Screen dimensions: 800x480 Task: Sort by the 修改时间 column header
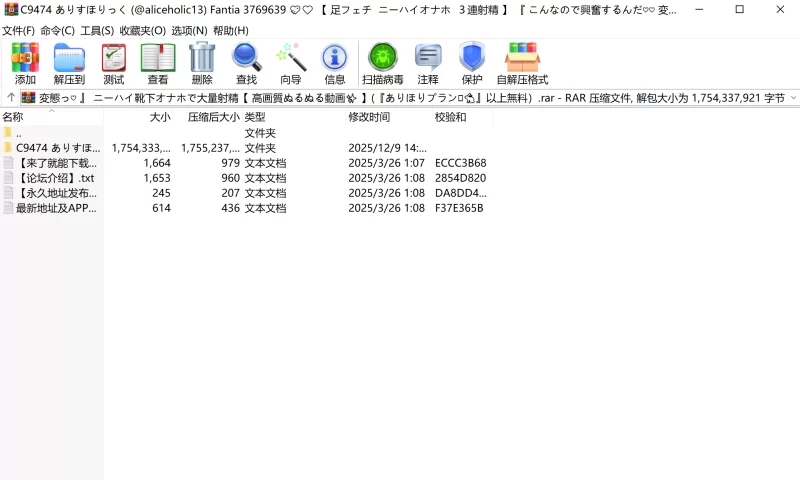click(x=369, y=117)
